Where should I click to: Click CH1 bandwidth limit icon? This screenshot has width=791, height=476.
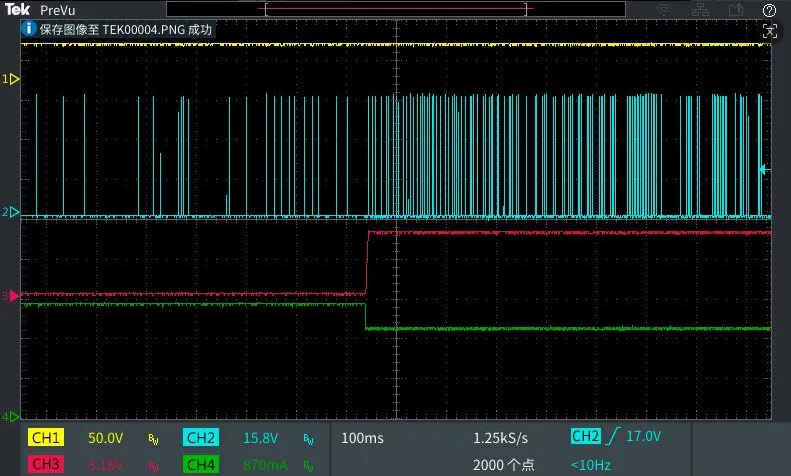coord(153,439)
